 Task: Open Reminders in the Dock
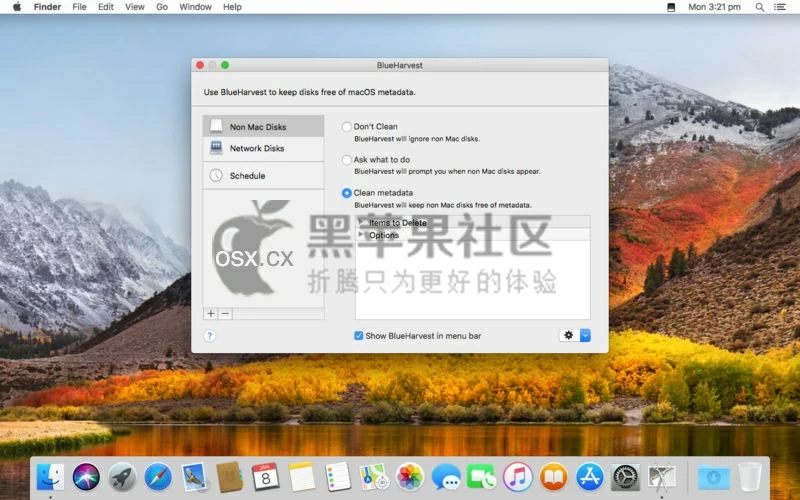[338, 477]
